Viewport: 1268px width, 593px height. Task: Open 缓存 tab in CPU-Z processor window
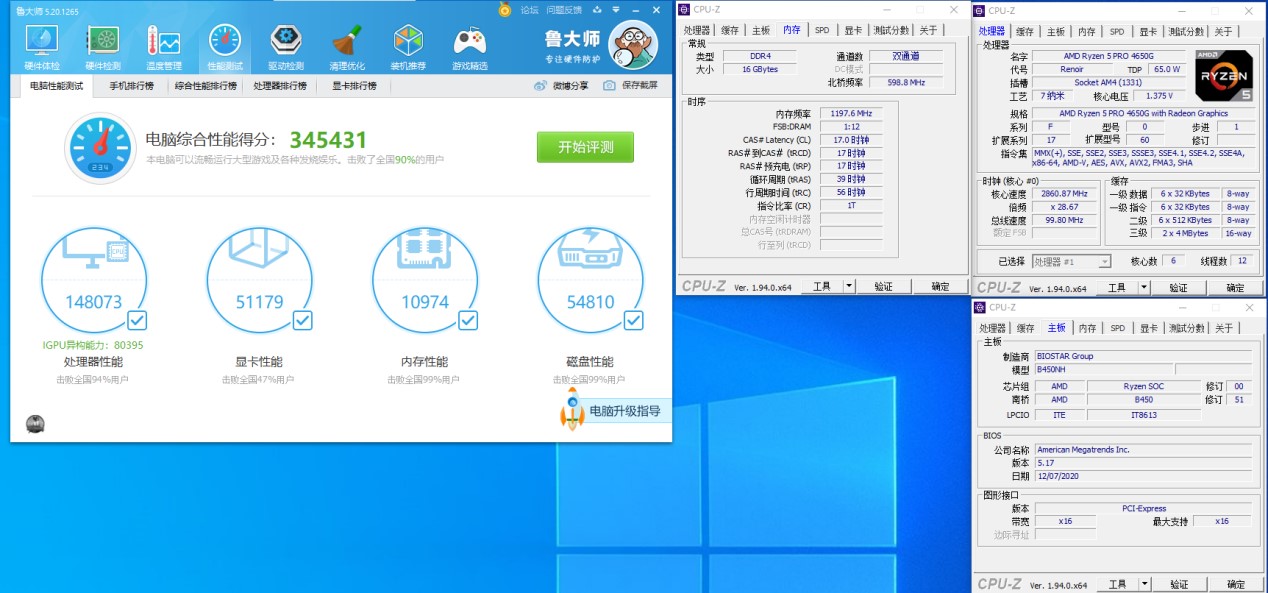[1025, 32]
